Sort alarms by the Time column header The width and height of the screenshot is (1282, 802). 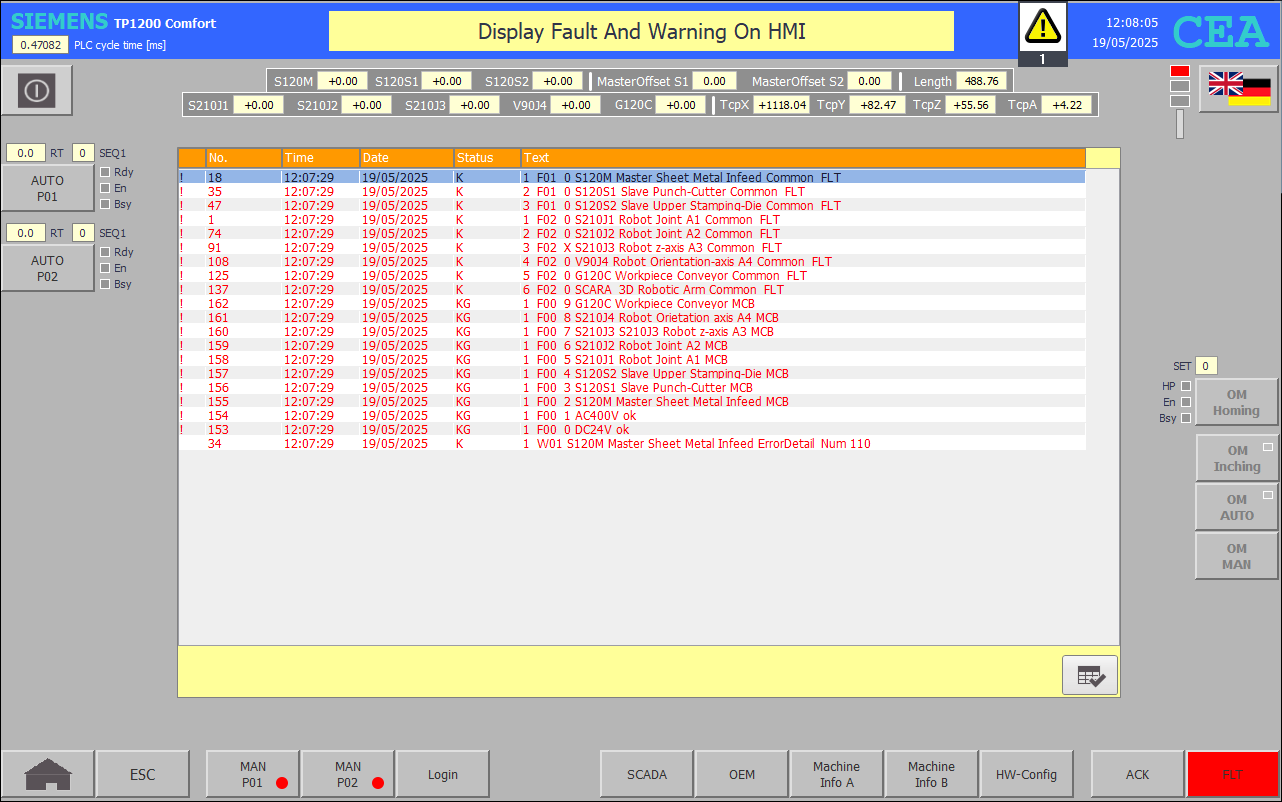coord(320,158)
